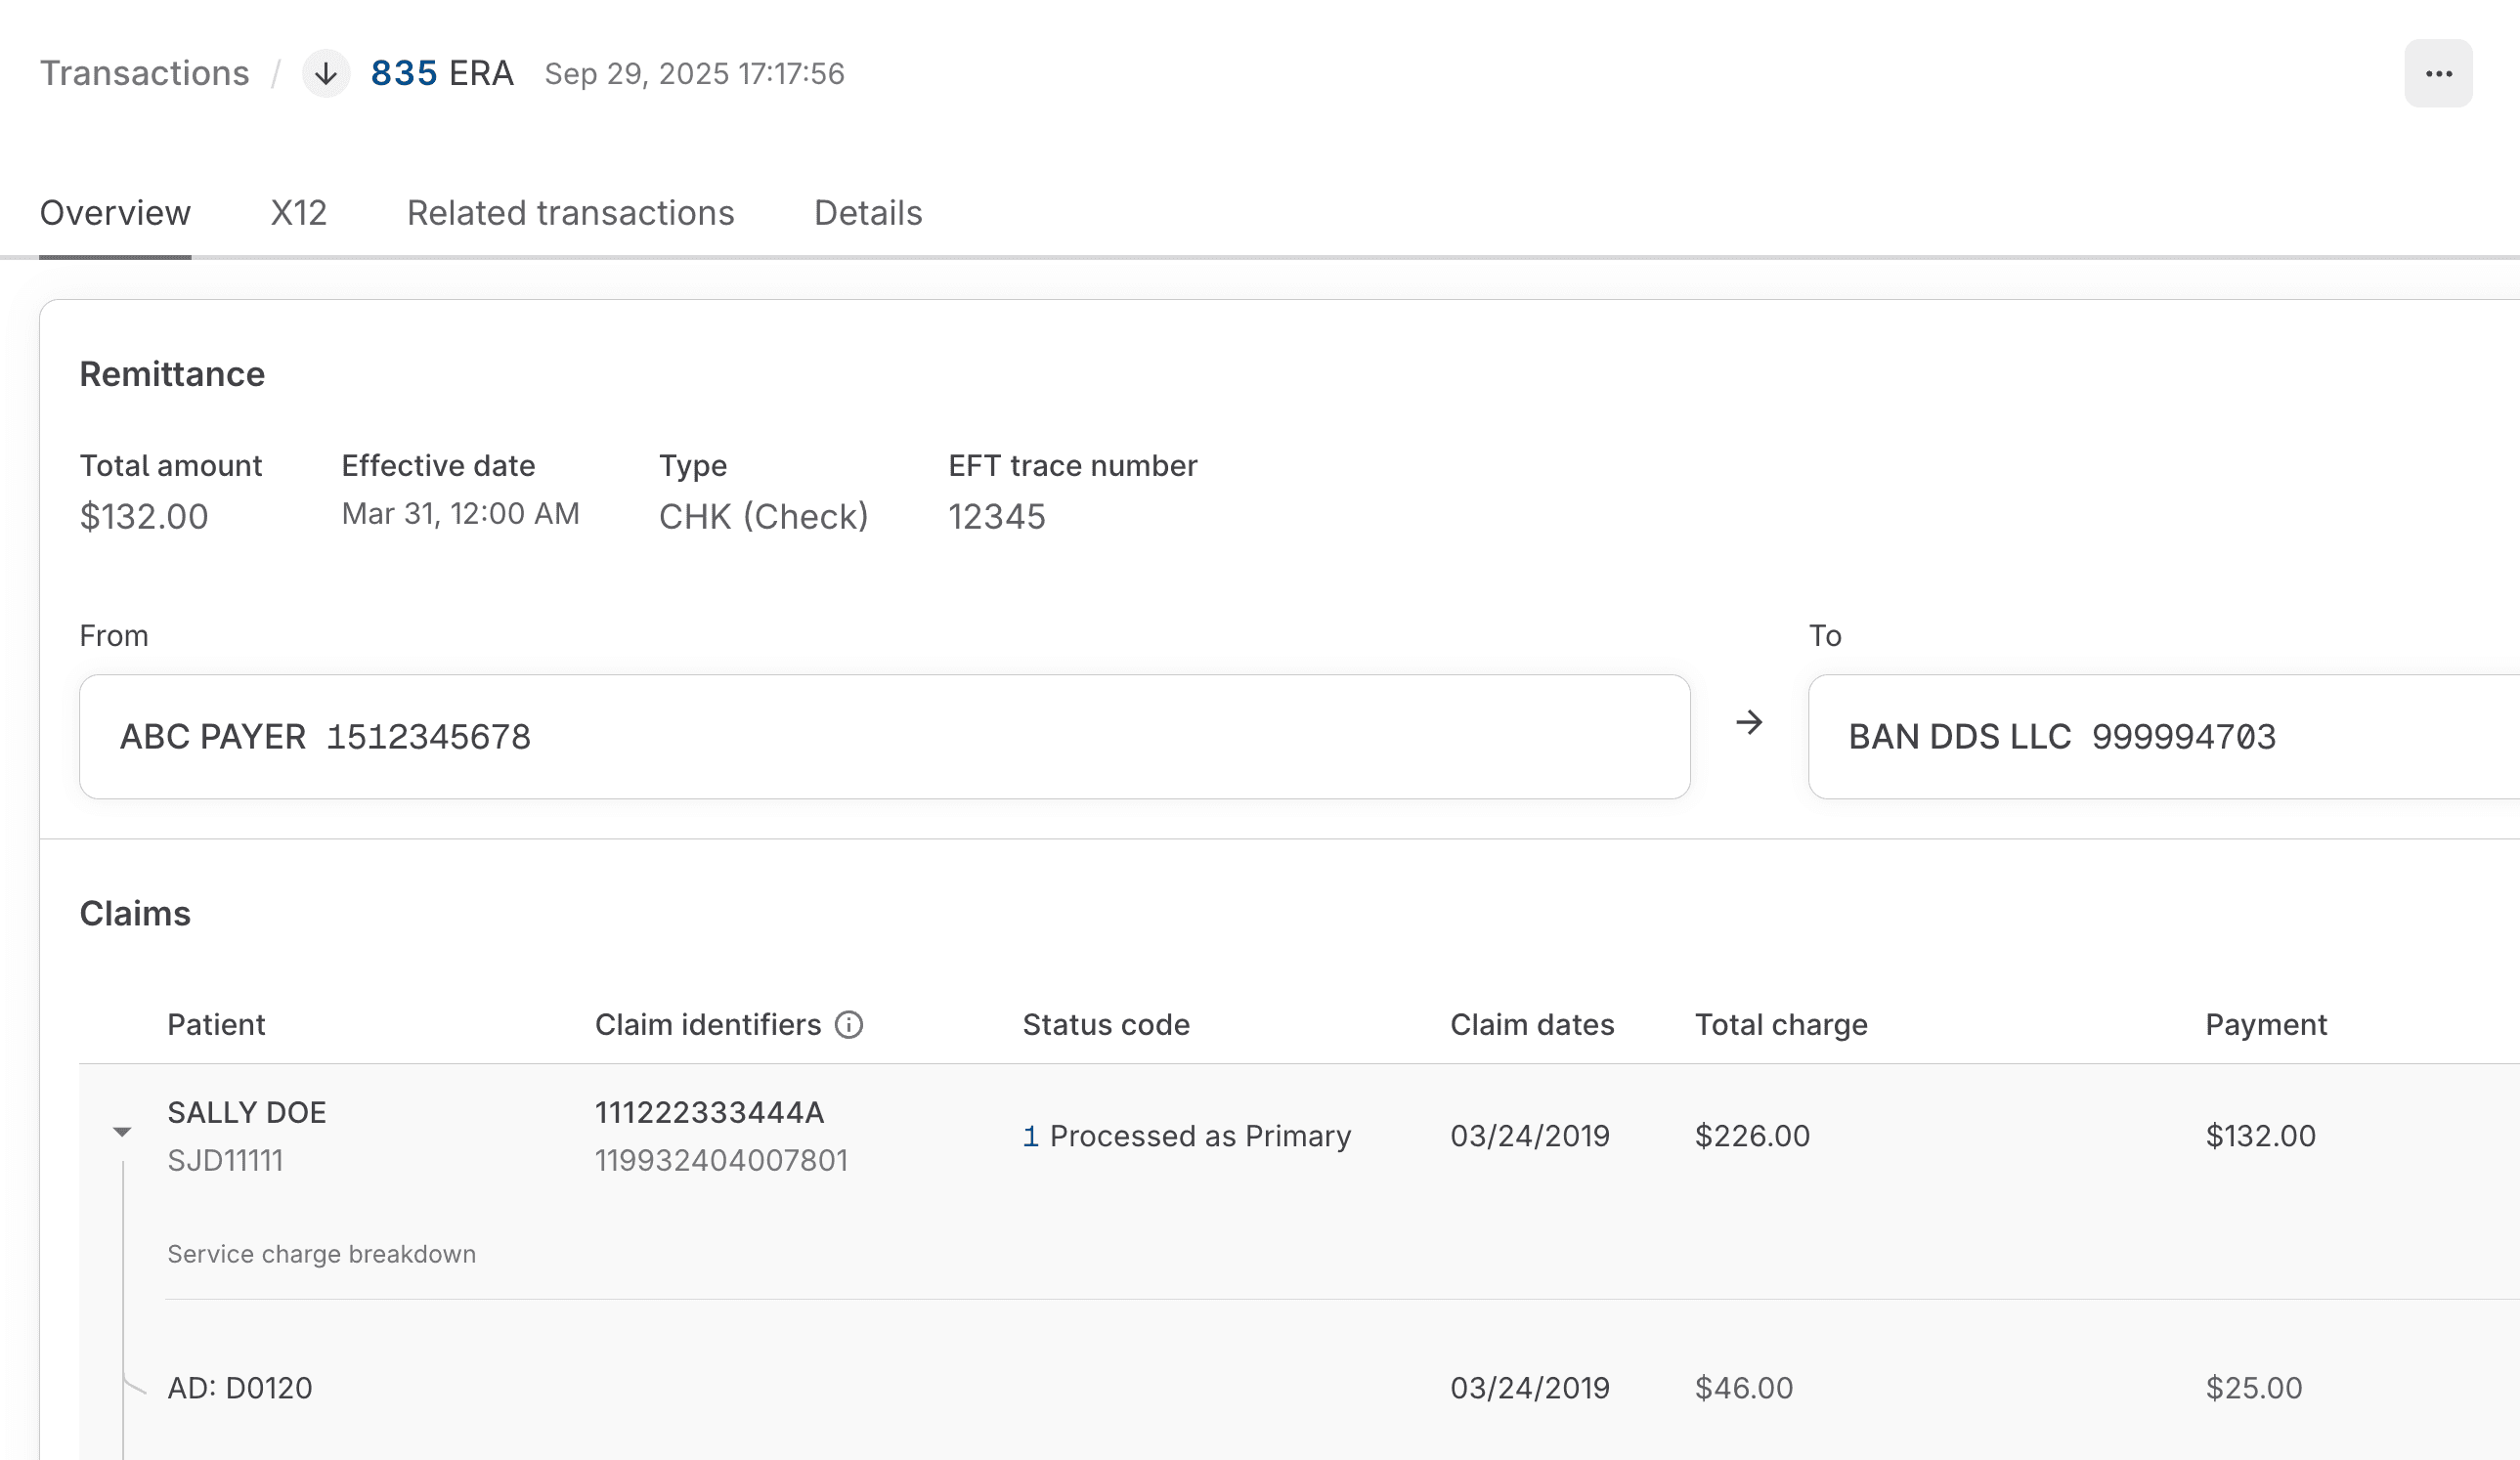Switch to the X12 tab
This screenshot has height=1460, width=2520.
tap(298, 213)
